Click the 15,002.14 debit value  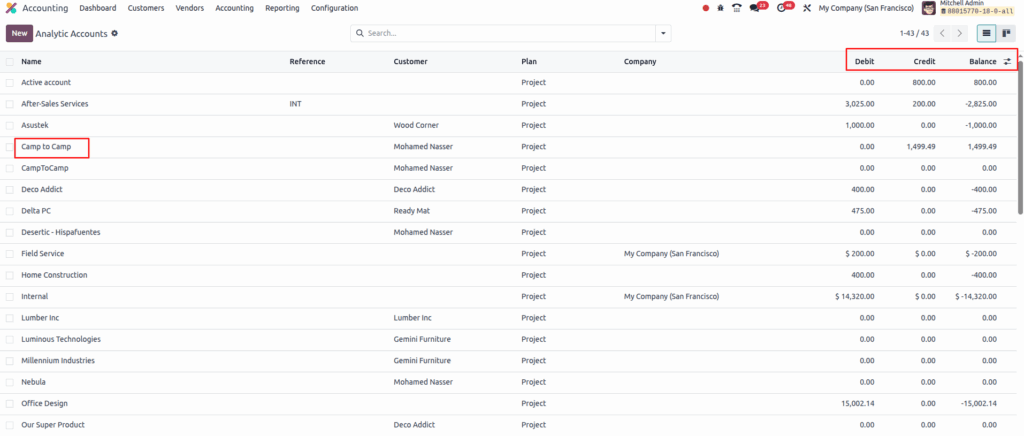858,403
